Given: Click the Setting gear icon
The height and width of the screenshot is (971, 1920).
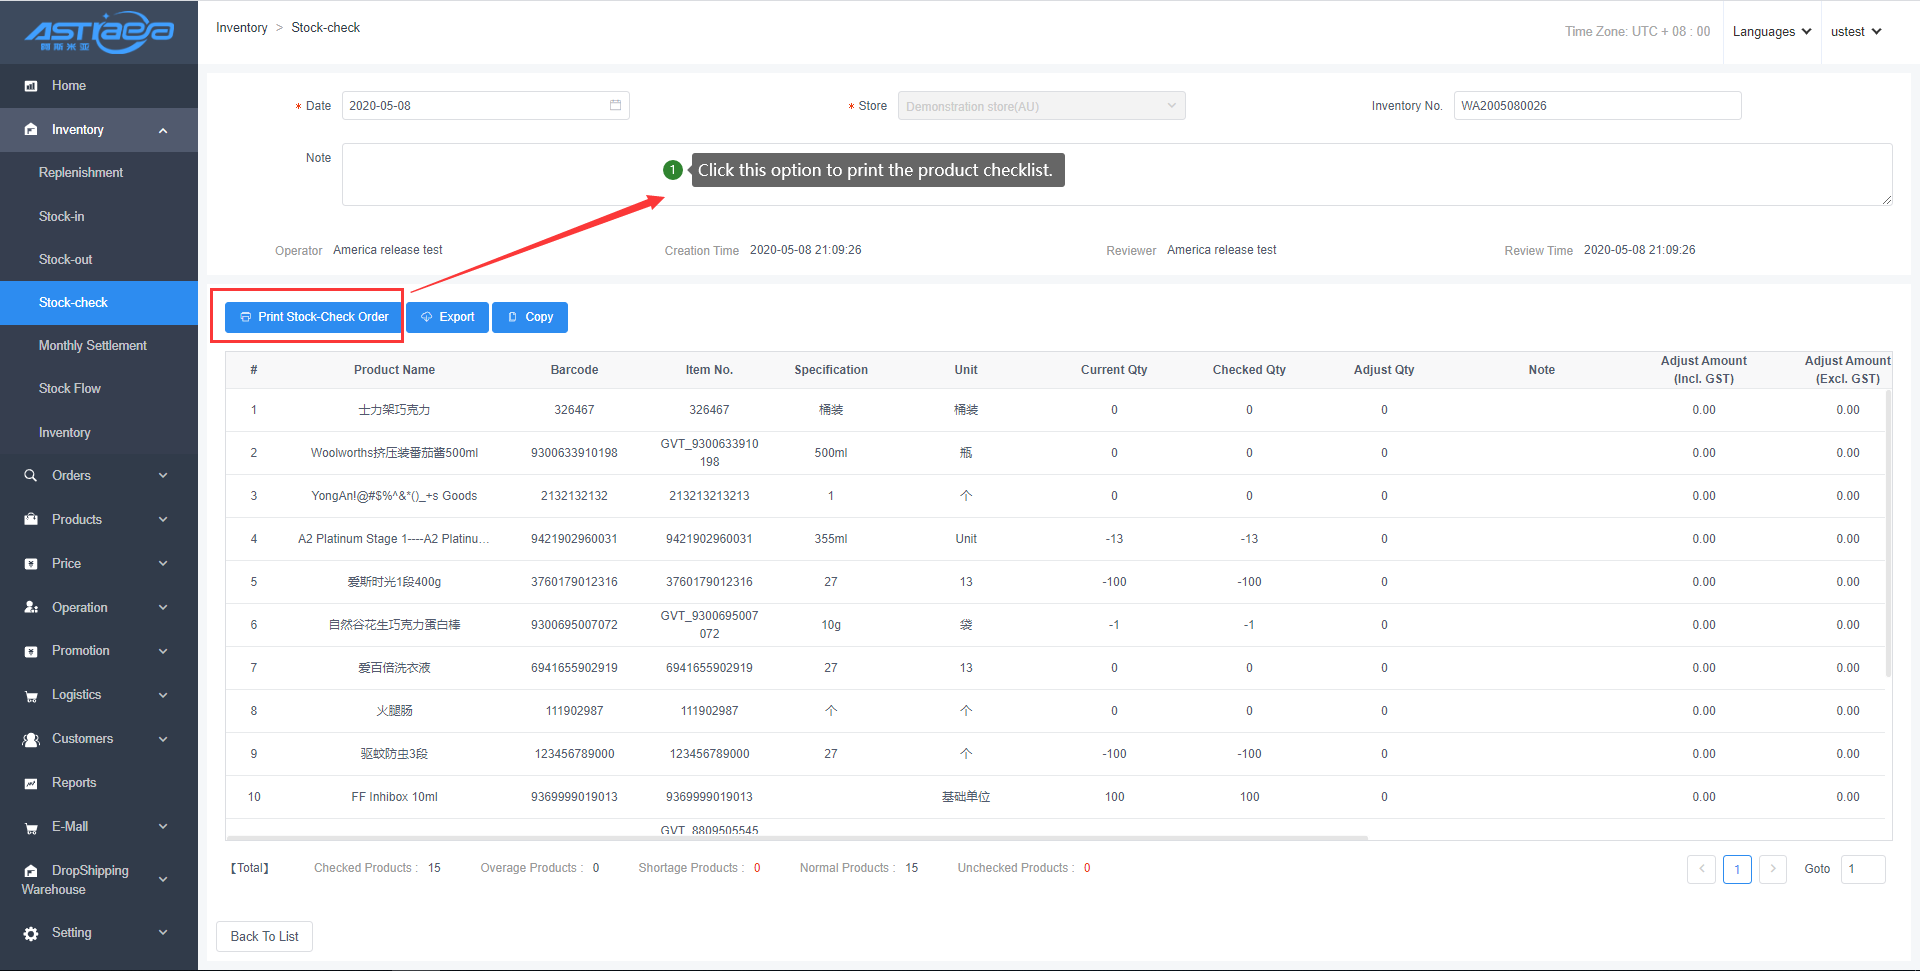Looking at the screenshot, I should [x=31, y=933].
